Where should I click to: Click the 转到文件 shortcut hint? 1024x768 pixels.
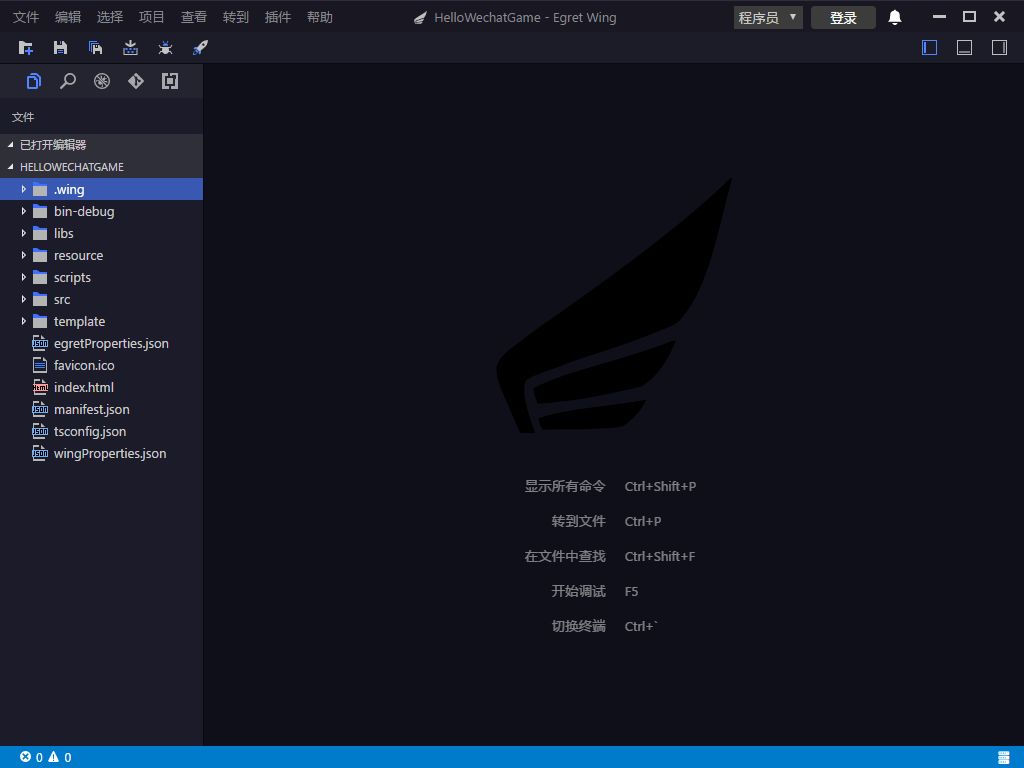pyautogui.click(x=579, y=521)
